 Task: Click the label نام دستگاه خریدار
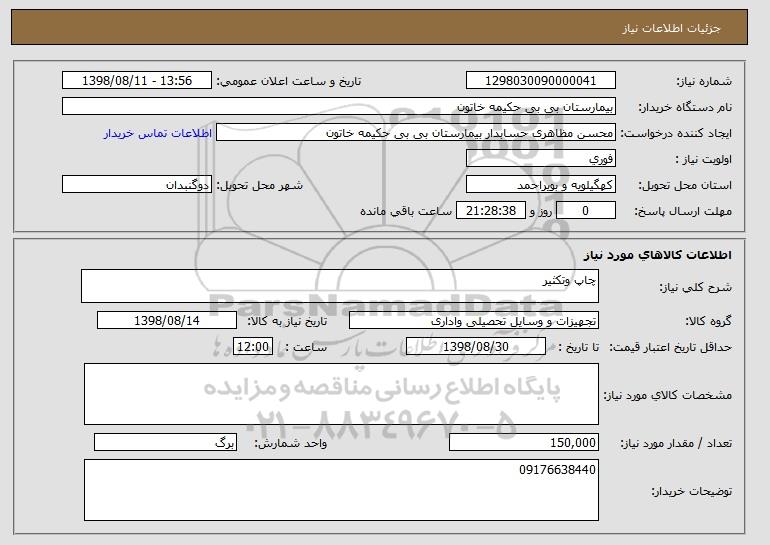click(x=685, y=108)
